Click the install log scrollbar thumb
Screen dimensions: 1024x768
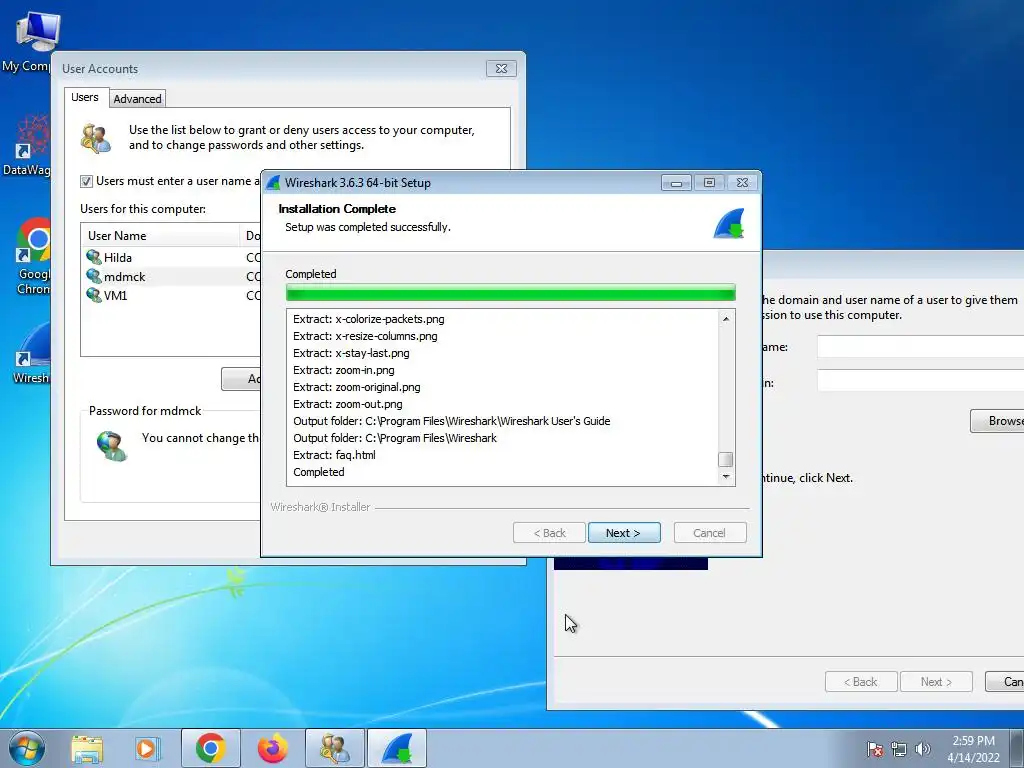pos(726,459)
